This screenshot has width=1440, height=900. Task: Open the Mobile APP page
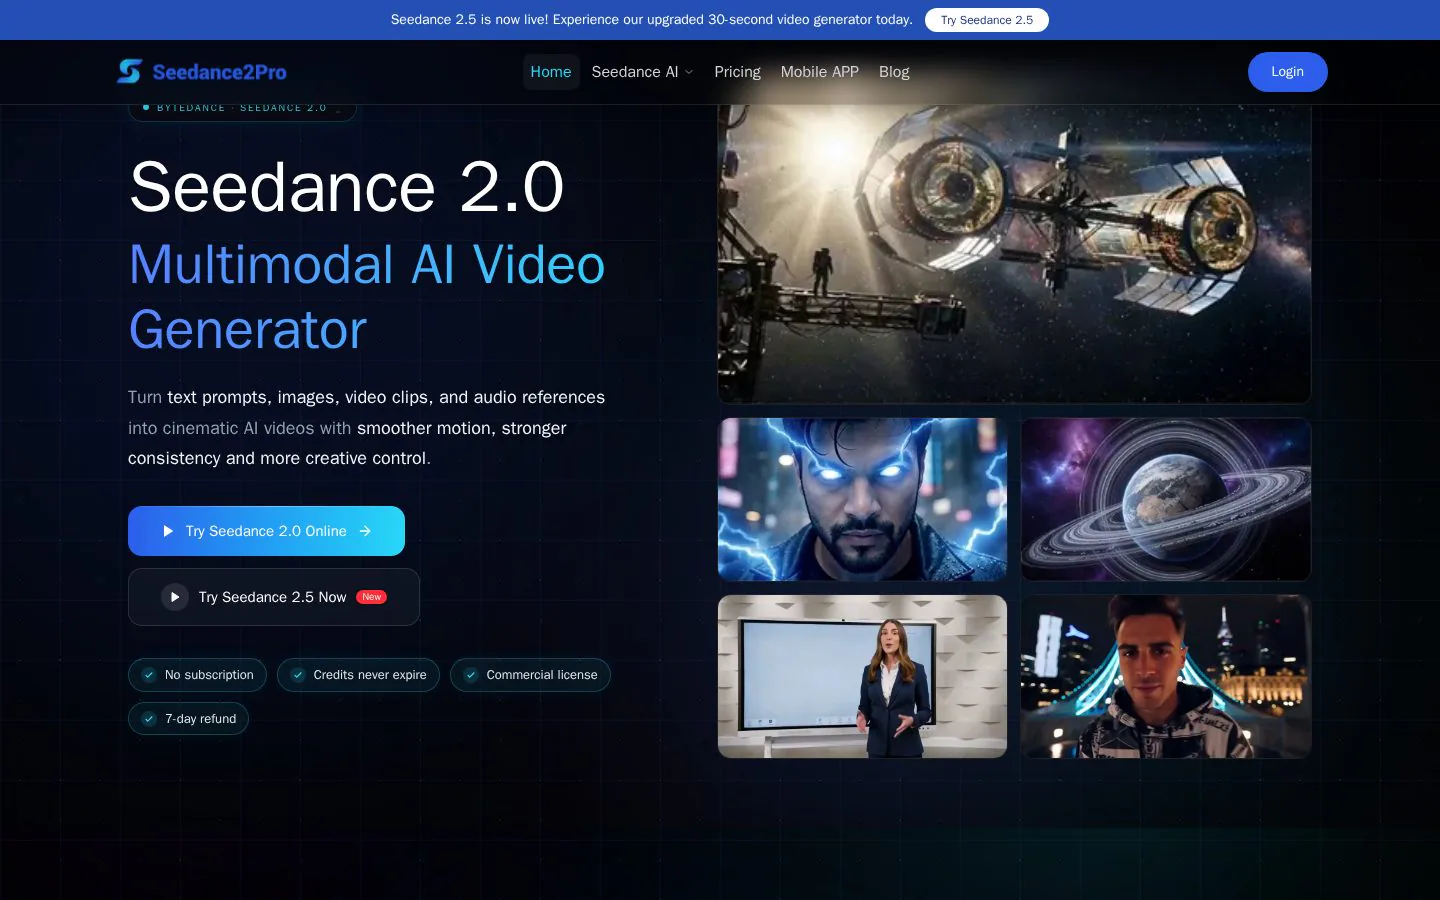click(820, 72)
